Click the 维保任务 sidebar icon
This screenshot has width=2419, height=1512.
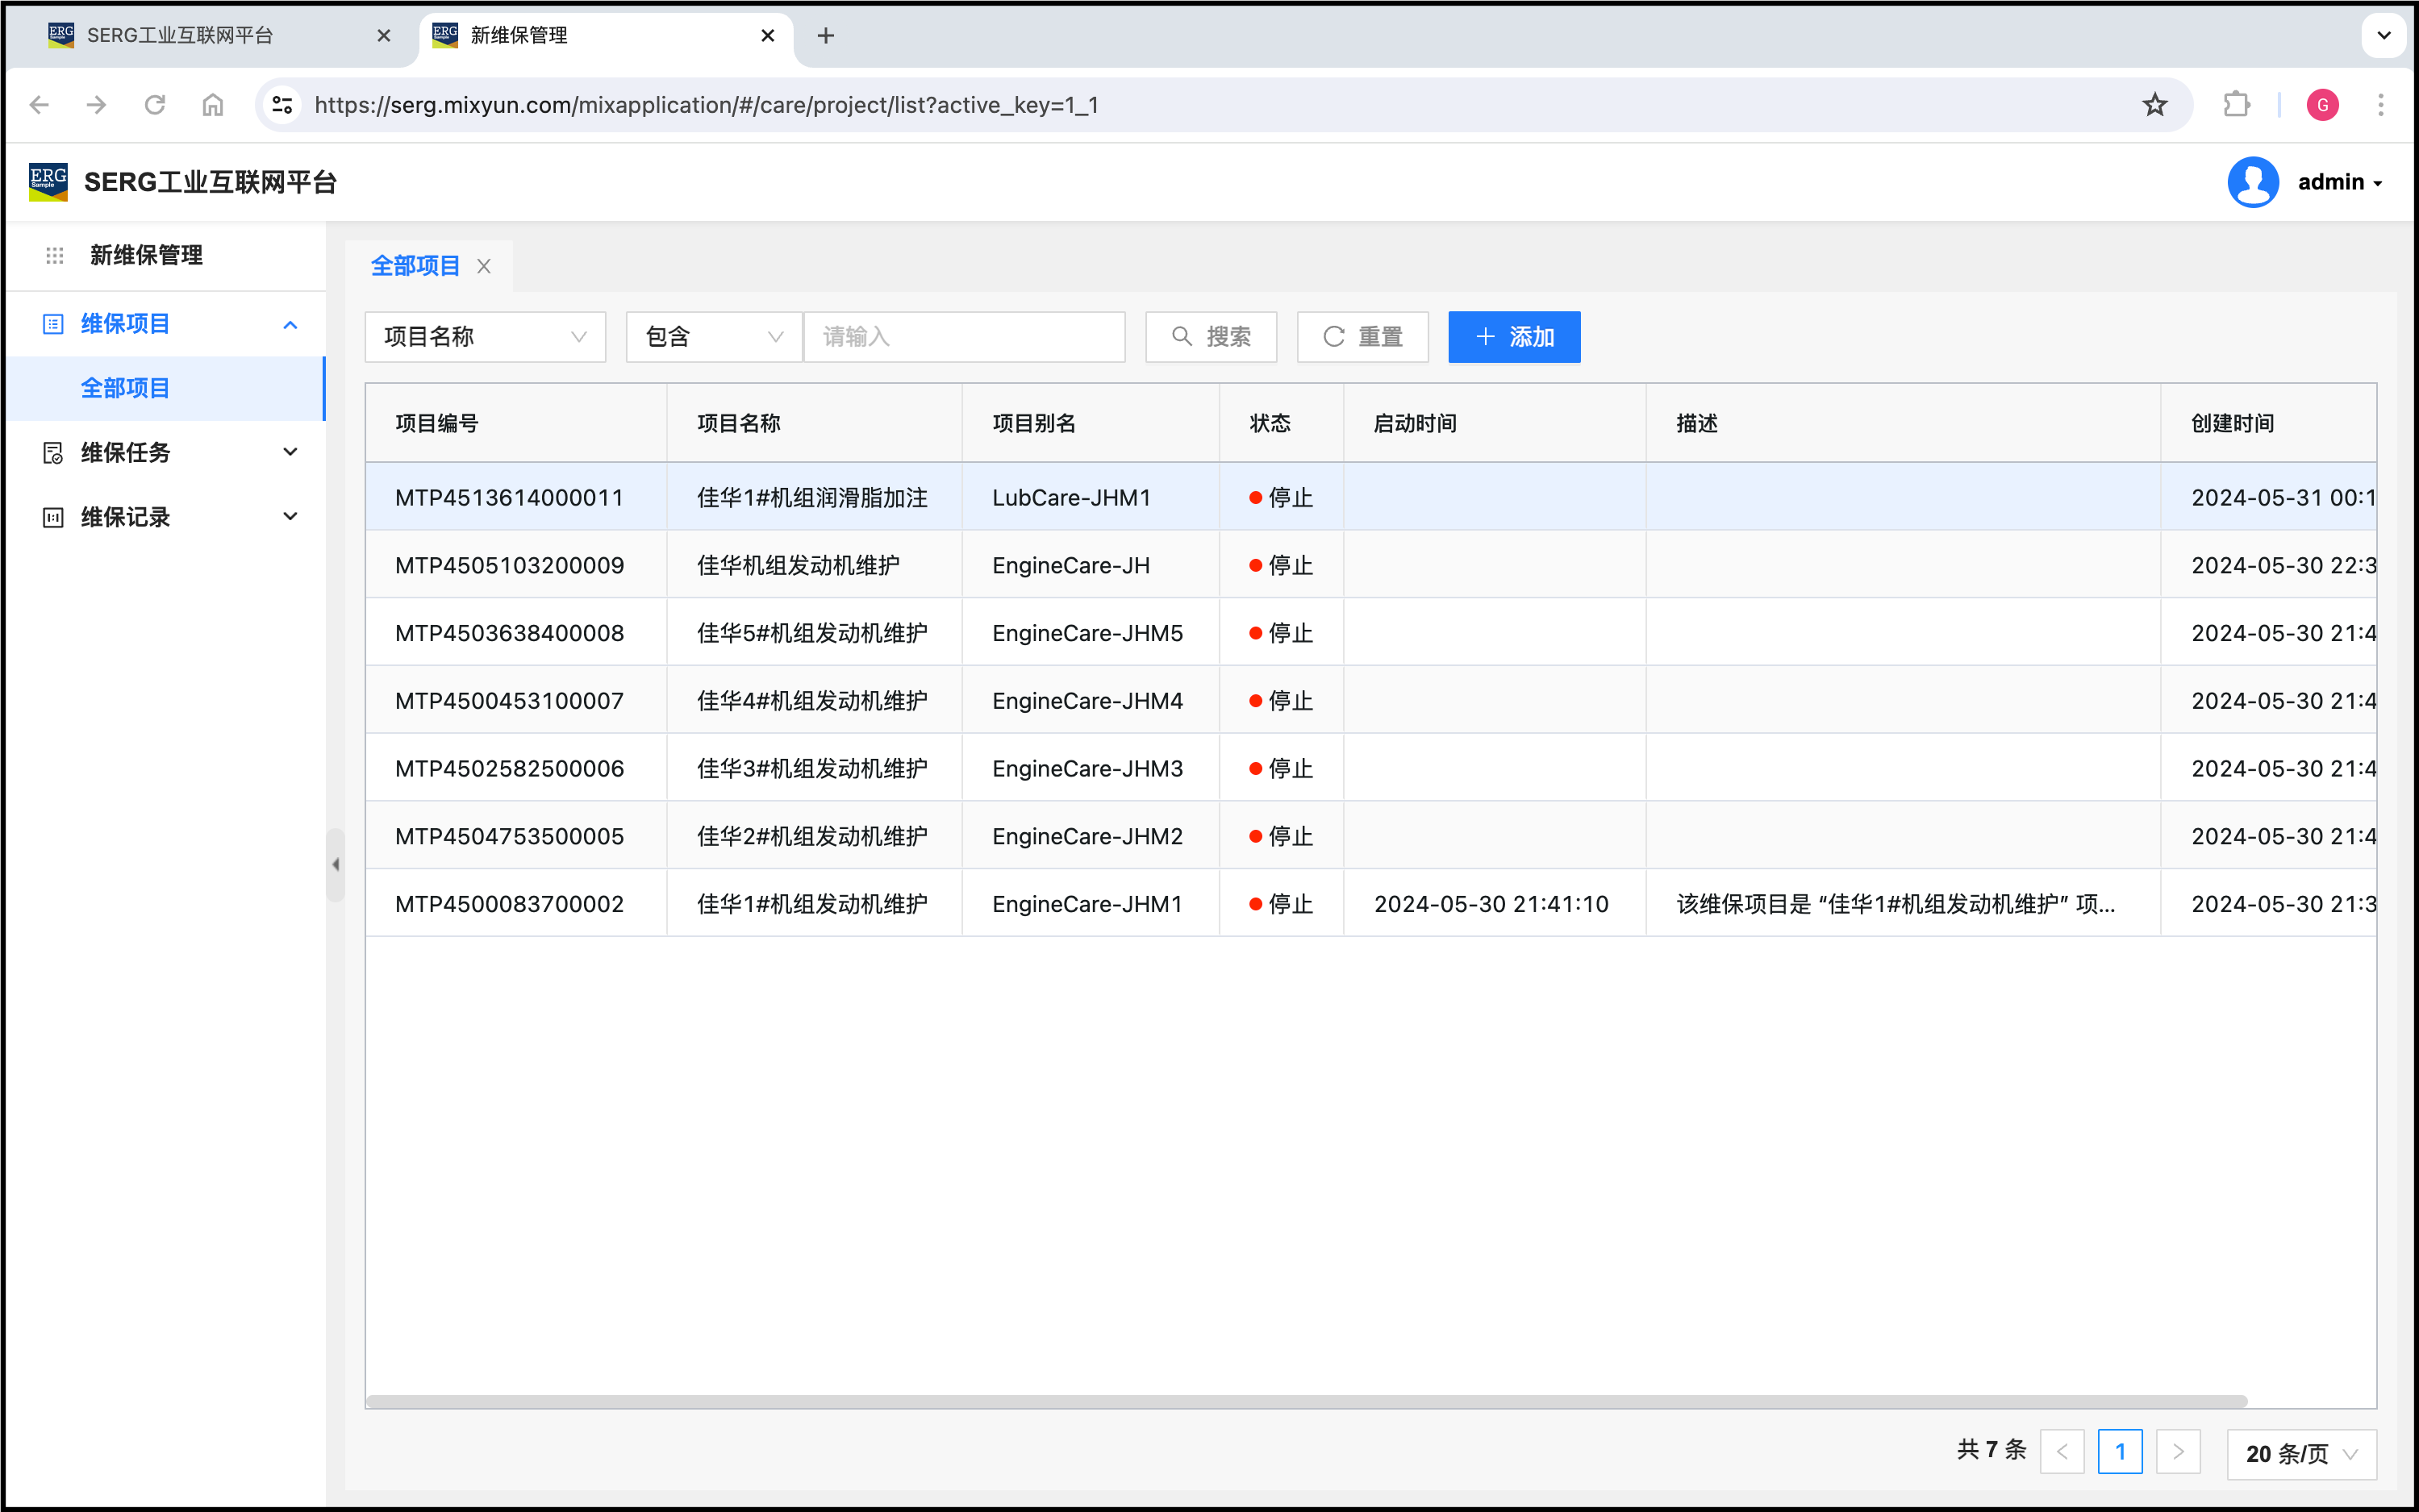pos(53,453)
